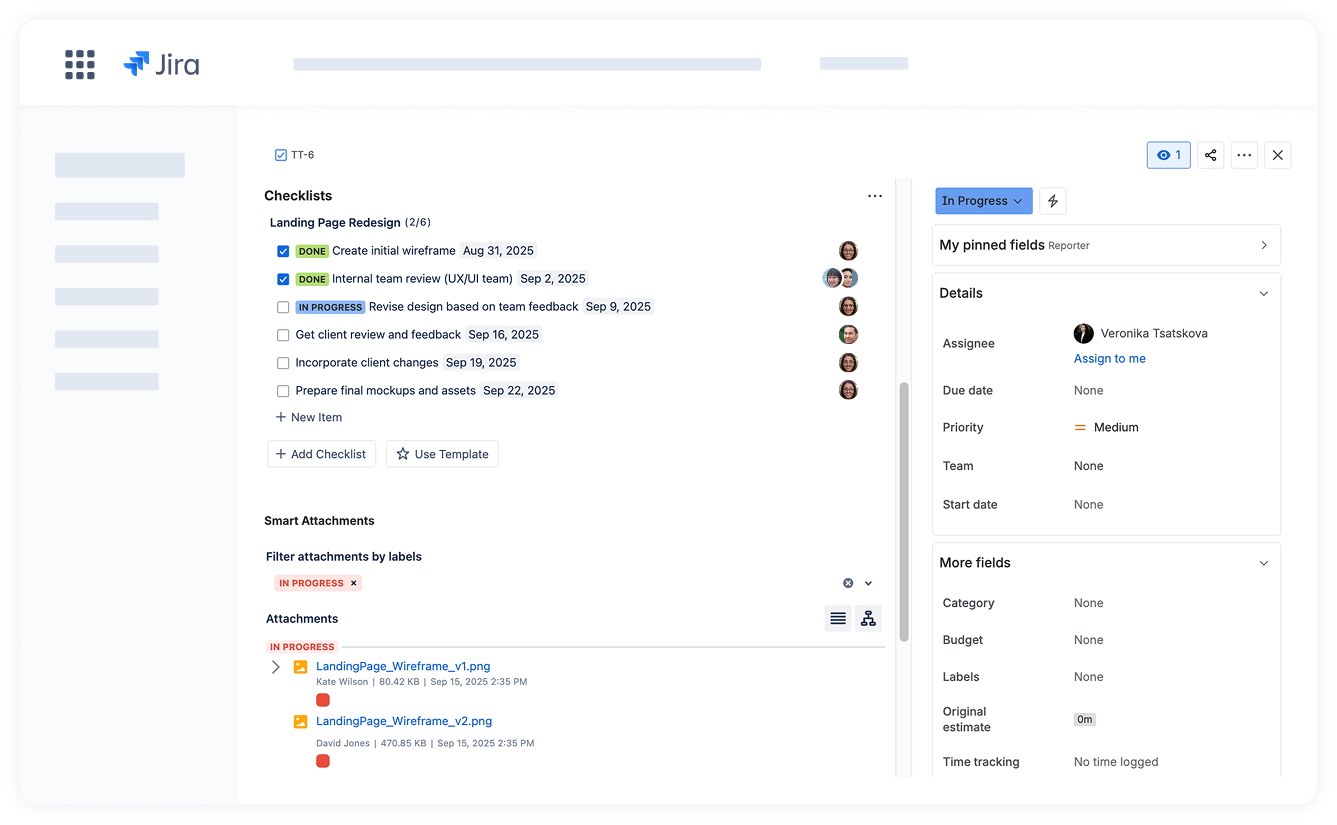Click the share icon
Viewport: 1337px width, 825px height.
[x=1210, y=155]
